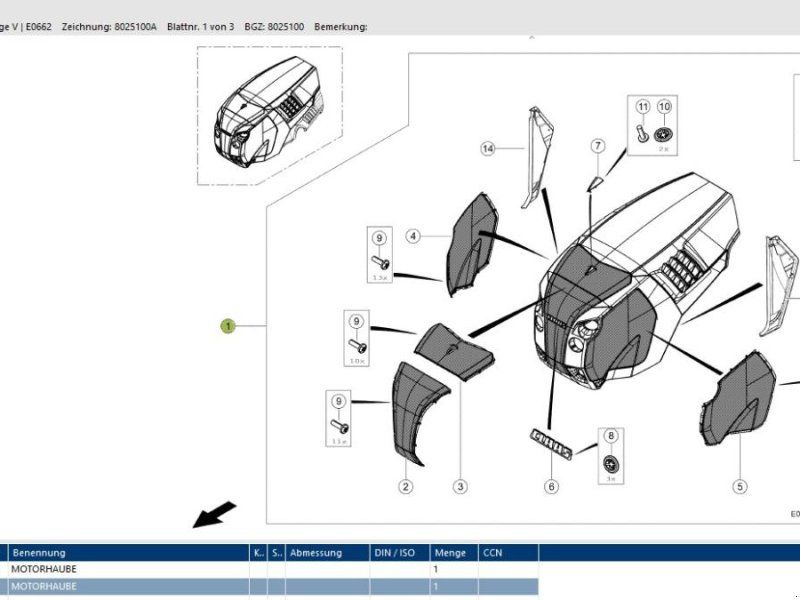
Task: Click callout 2 under the curved grille
Action: pos(406,487)
